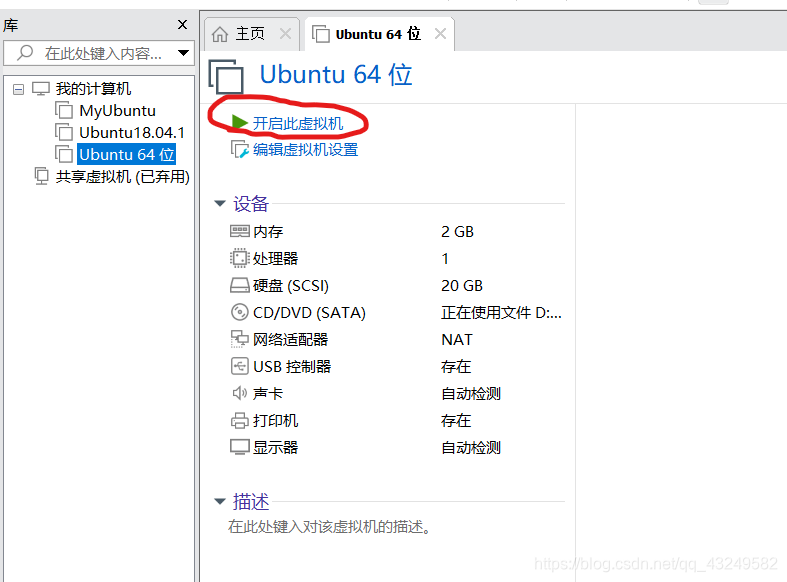787x582 pixels.
Task: Click the edit VM settings wrench icon
Action: (x=239, y=149)
